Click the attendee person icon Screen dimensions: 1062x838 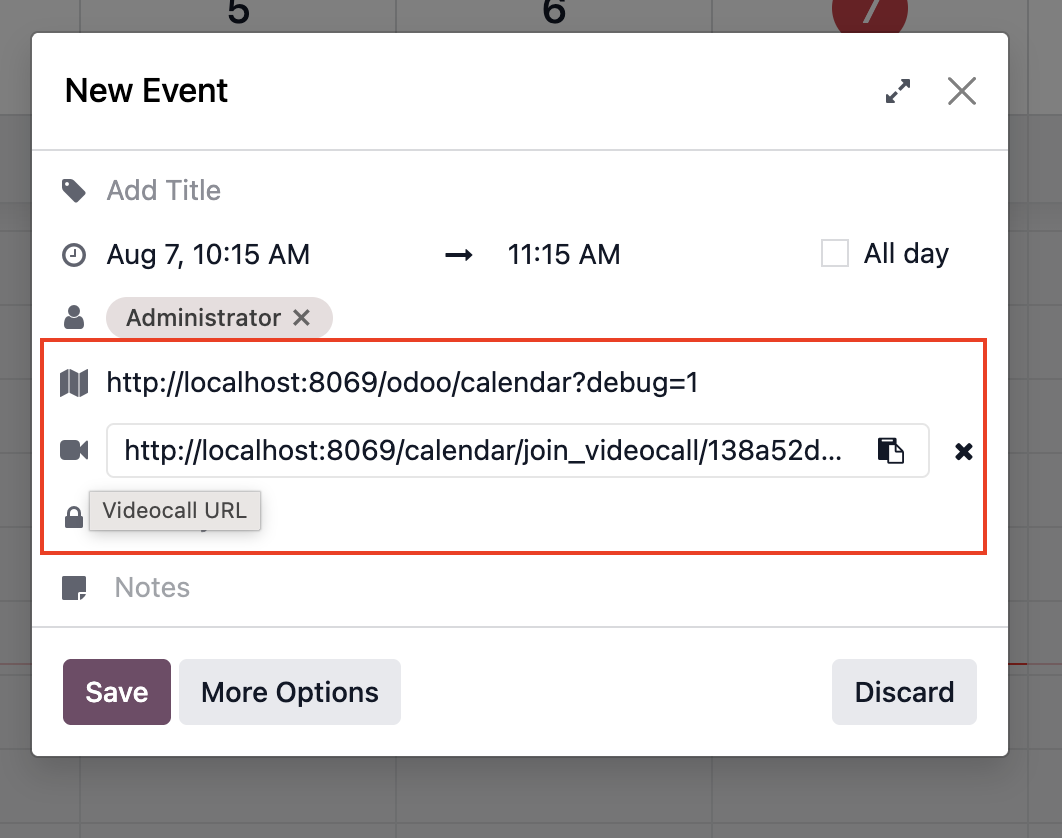[x=74, y=317]
